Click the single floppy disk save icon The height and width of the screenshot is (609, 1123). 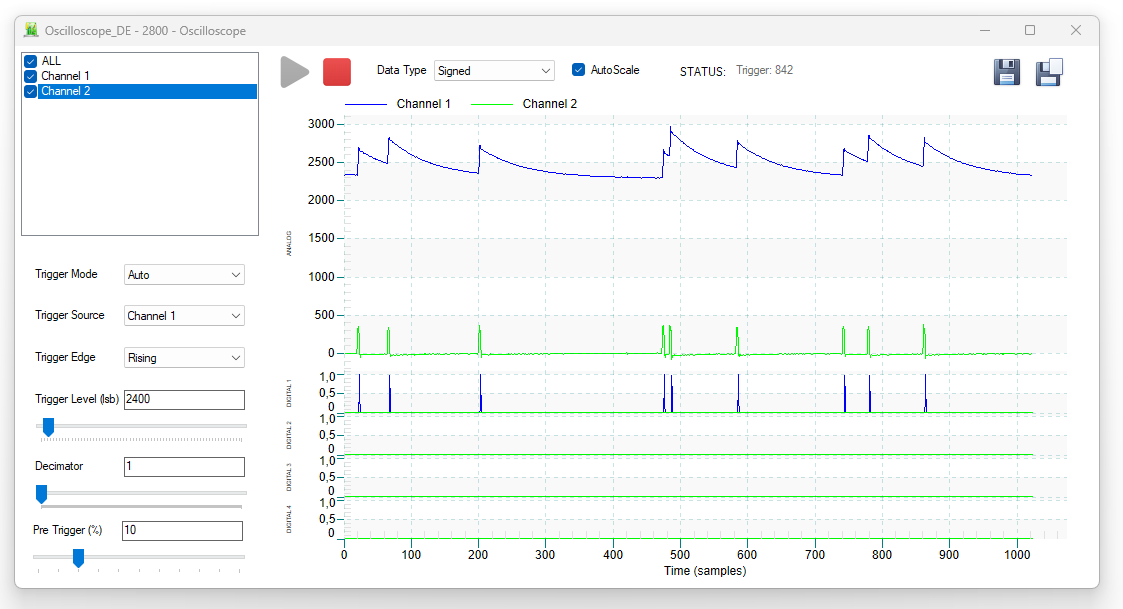(1006, 72)
